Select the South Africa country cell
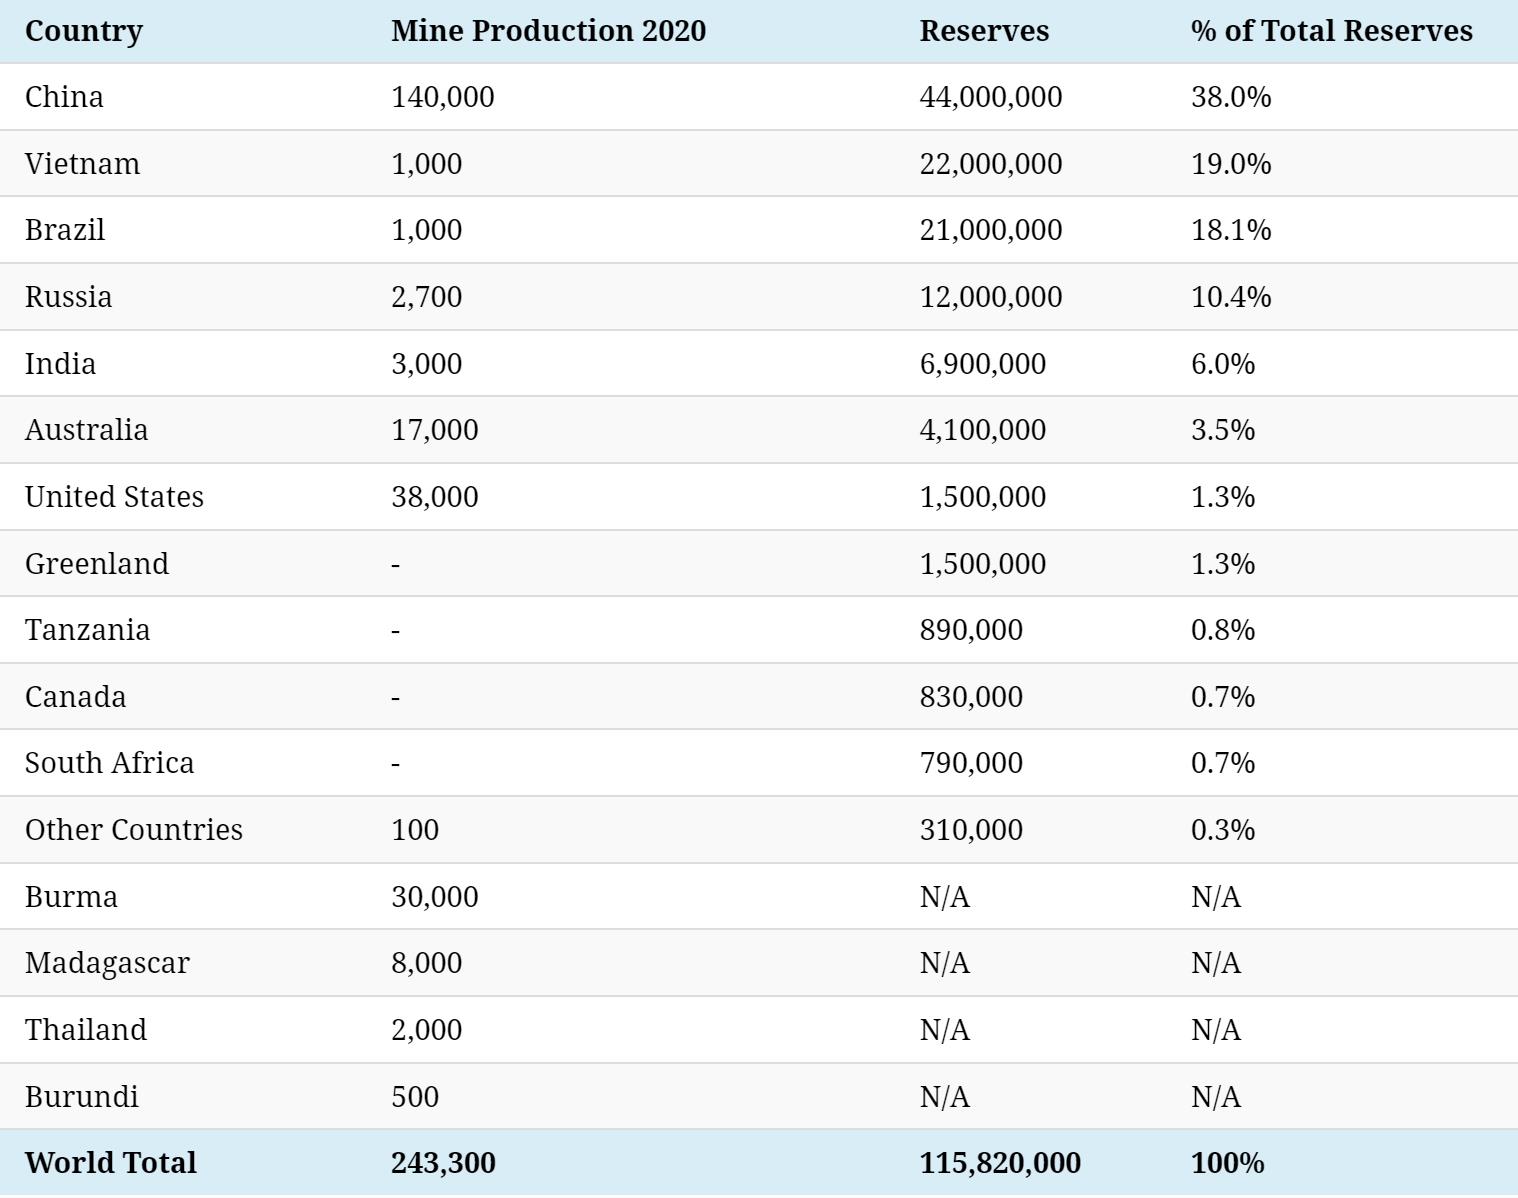This screenshot has width=1518, height=1198. [x=109, y=763]
